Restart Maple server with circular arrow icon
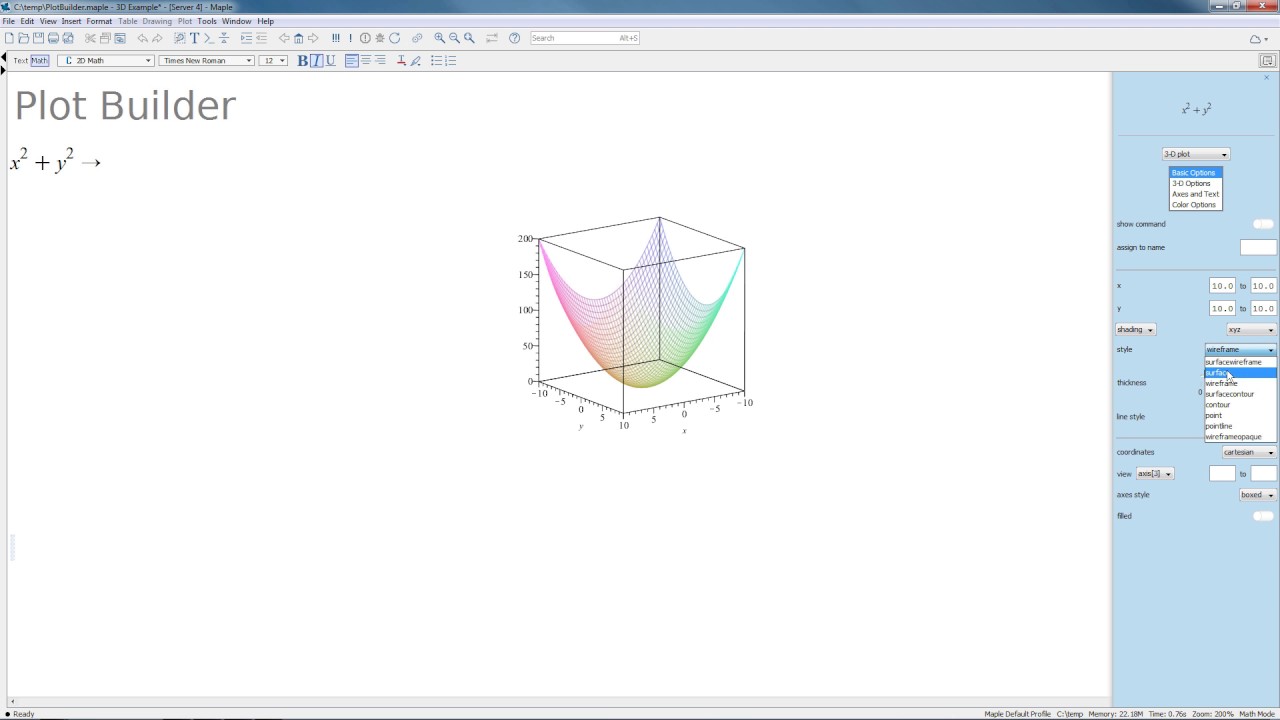 pyautogui.click(x=394, y=38)
